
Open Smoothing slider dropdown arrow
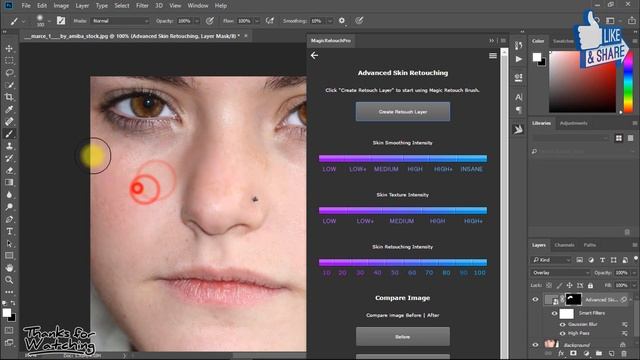click(x=330, y=21)
